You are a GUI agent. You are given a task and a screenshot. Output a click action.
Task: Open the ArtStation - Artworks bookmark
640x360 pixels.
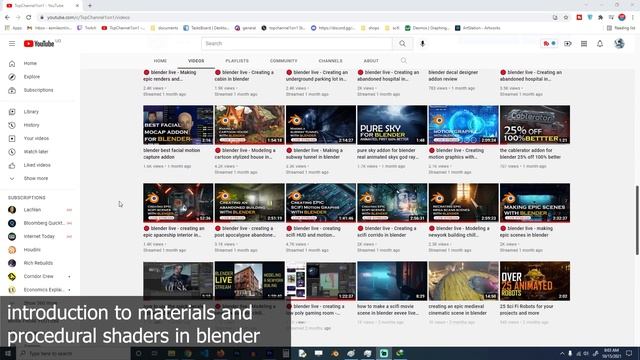tap(478, 28)
